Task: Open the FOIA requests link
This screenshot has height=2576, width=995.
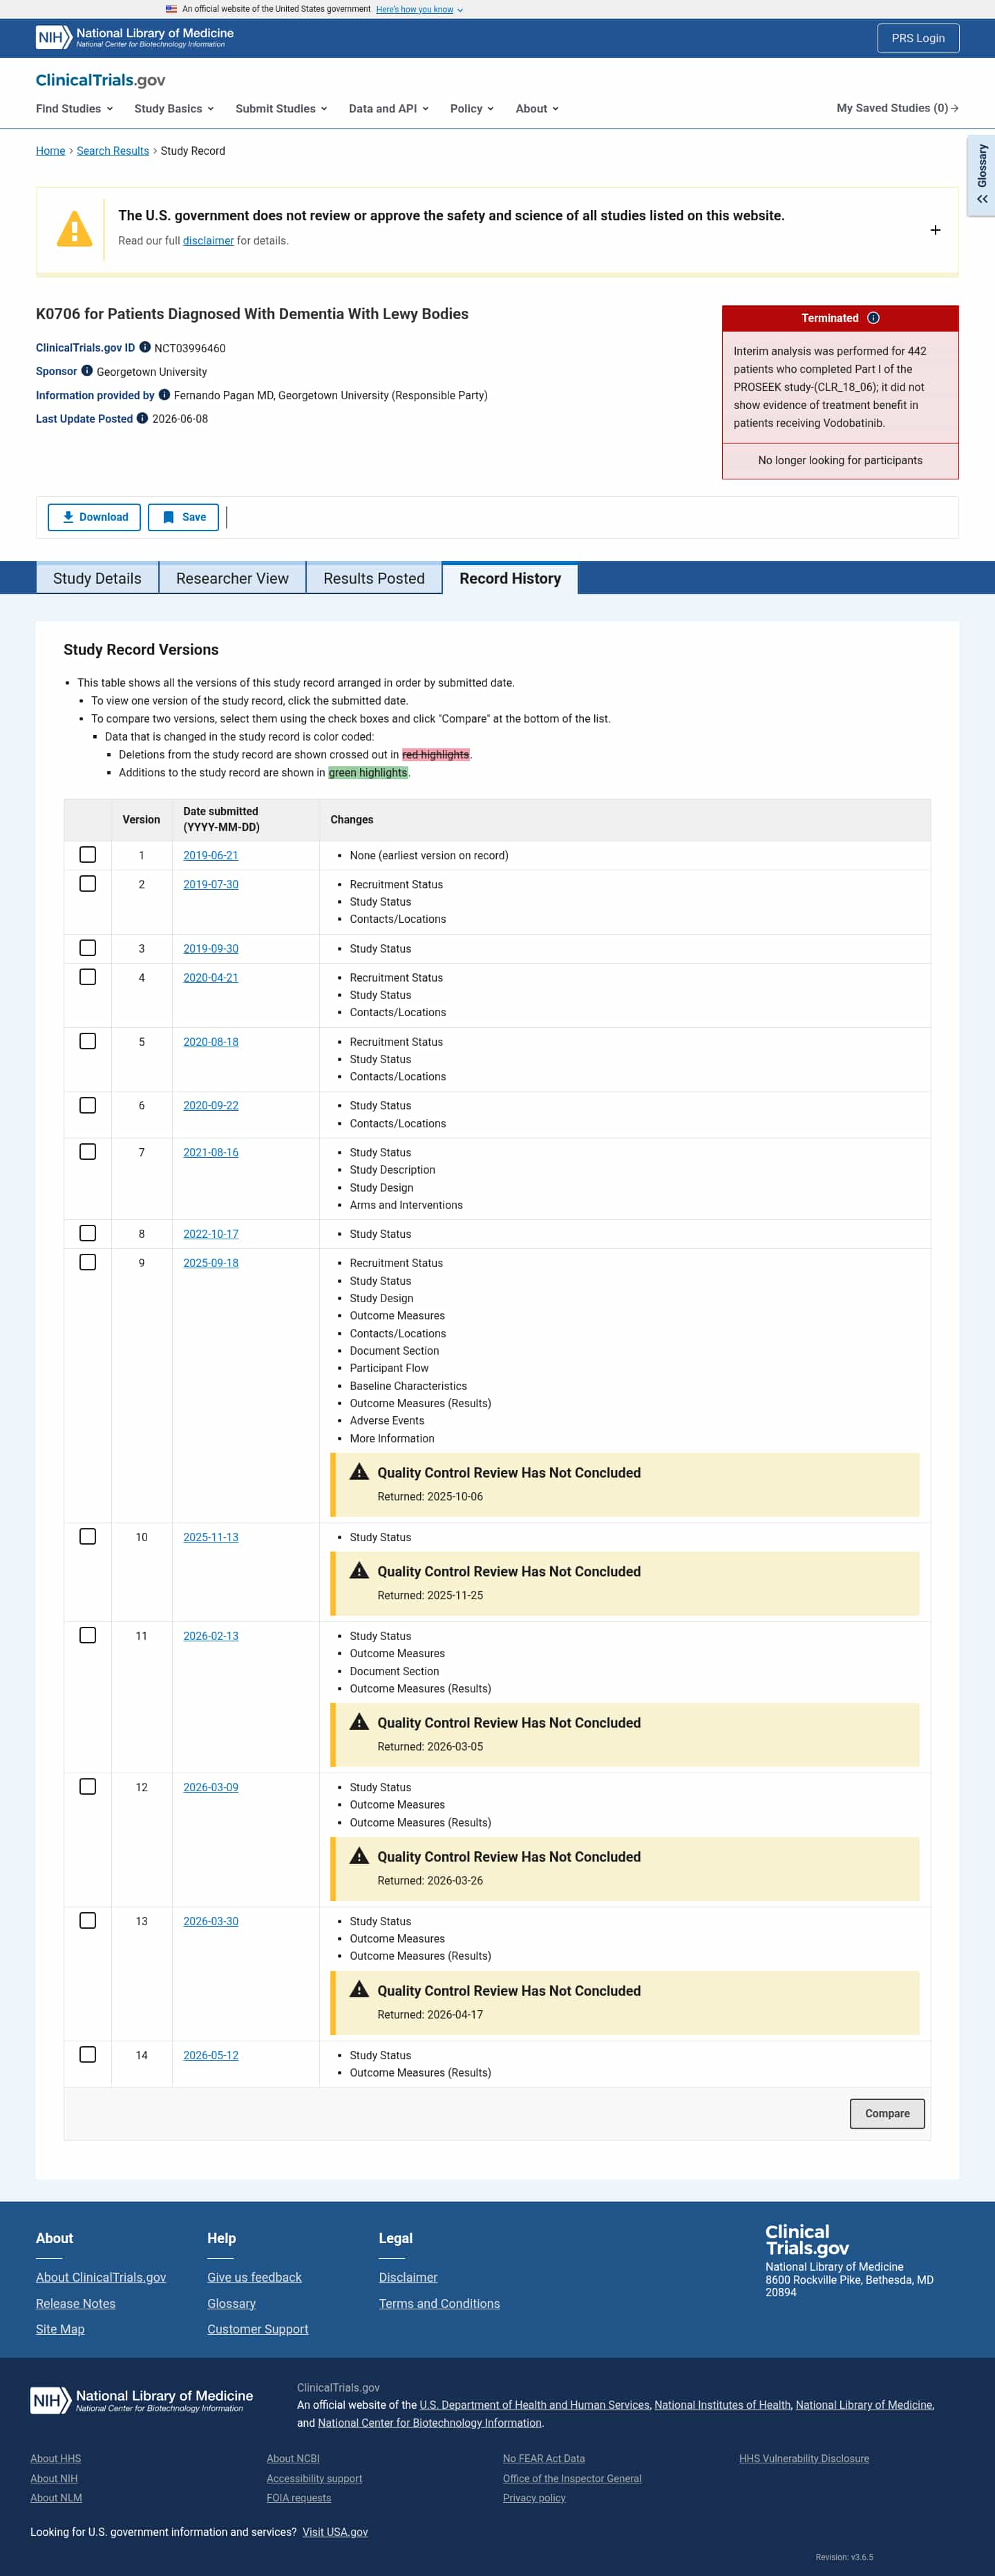Action: point(298,2497)
